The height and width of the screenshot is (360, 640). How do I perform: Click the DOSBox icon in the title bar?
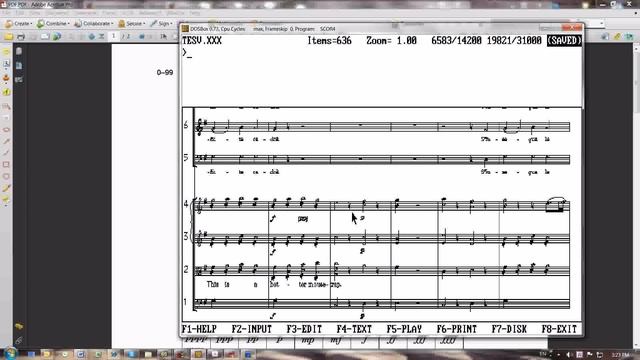pos(185,29)
